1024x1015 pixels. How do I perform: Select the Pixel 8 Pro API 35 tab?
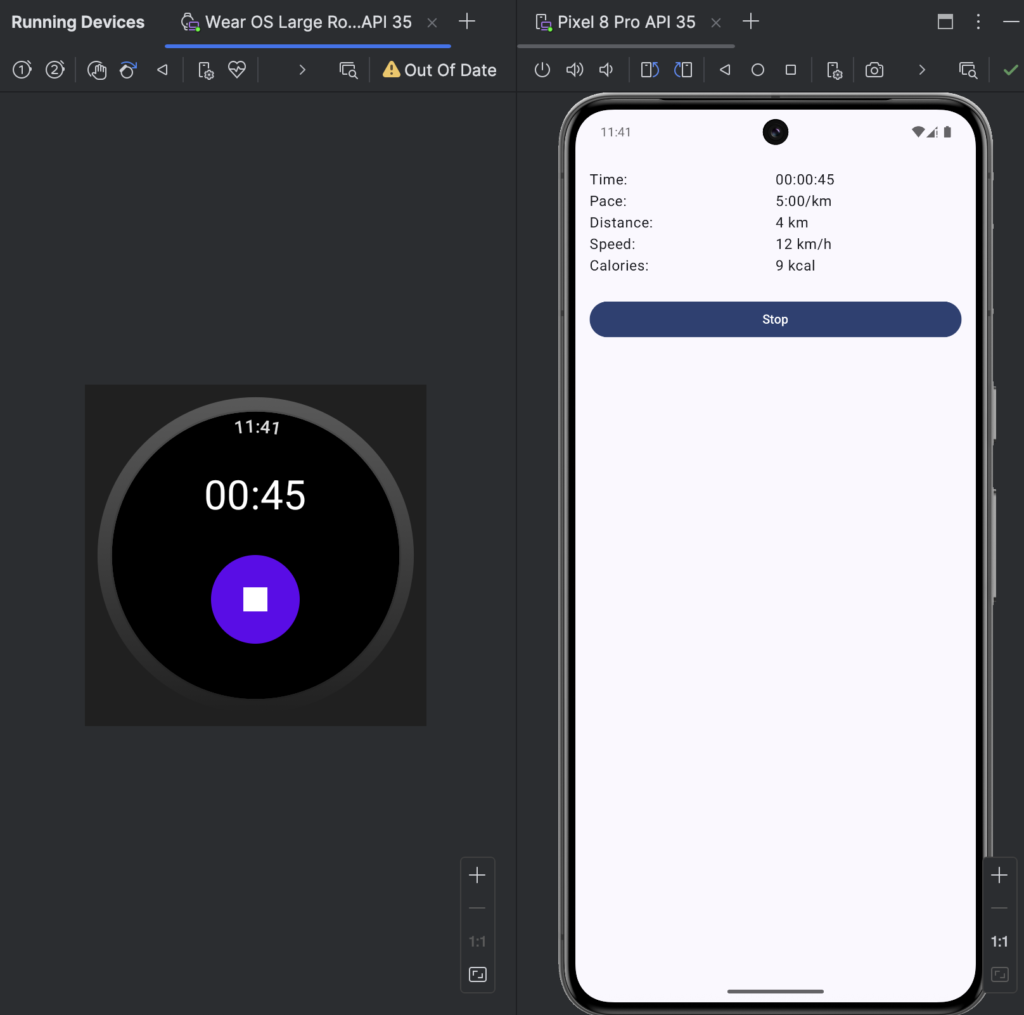pos(625,22)
